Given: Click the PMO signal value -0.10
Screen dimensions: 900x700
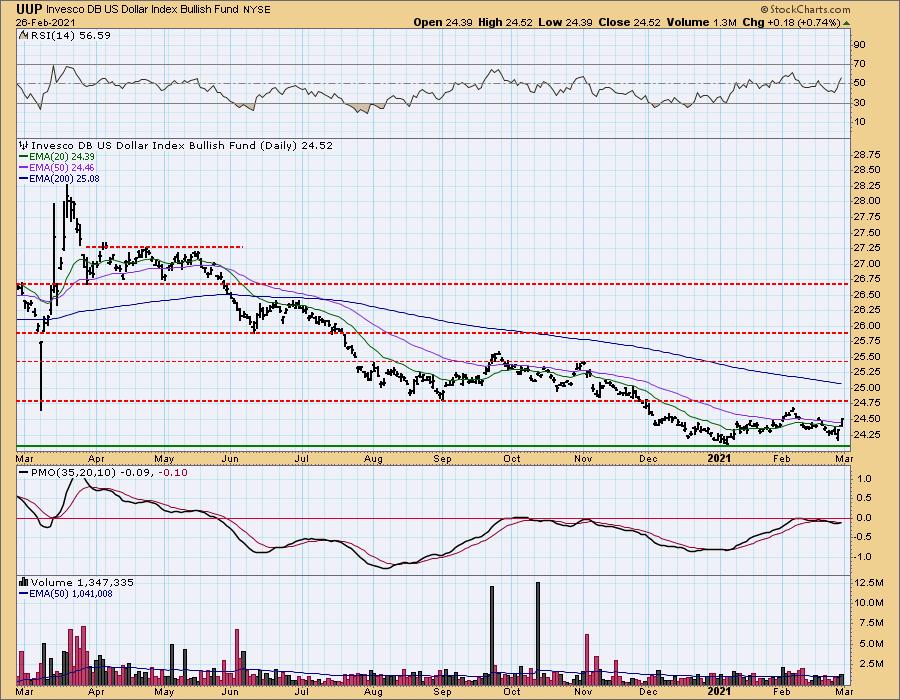Looking at the screenshot, I should (x=172, y=473).
